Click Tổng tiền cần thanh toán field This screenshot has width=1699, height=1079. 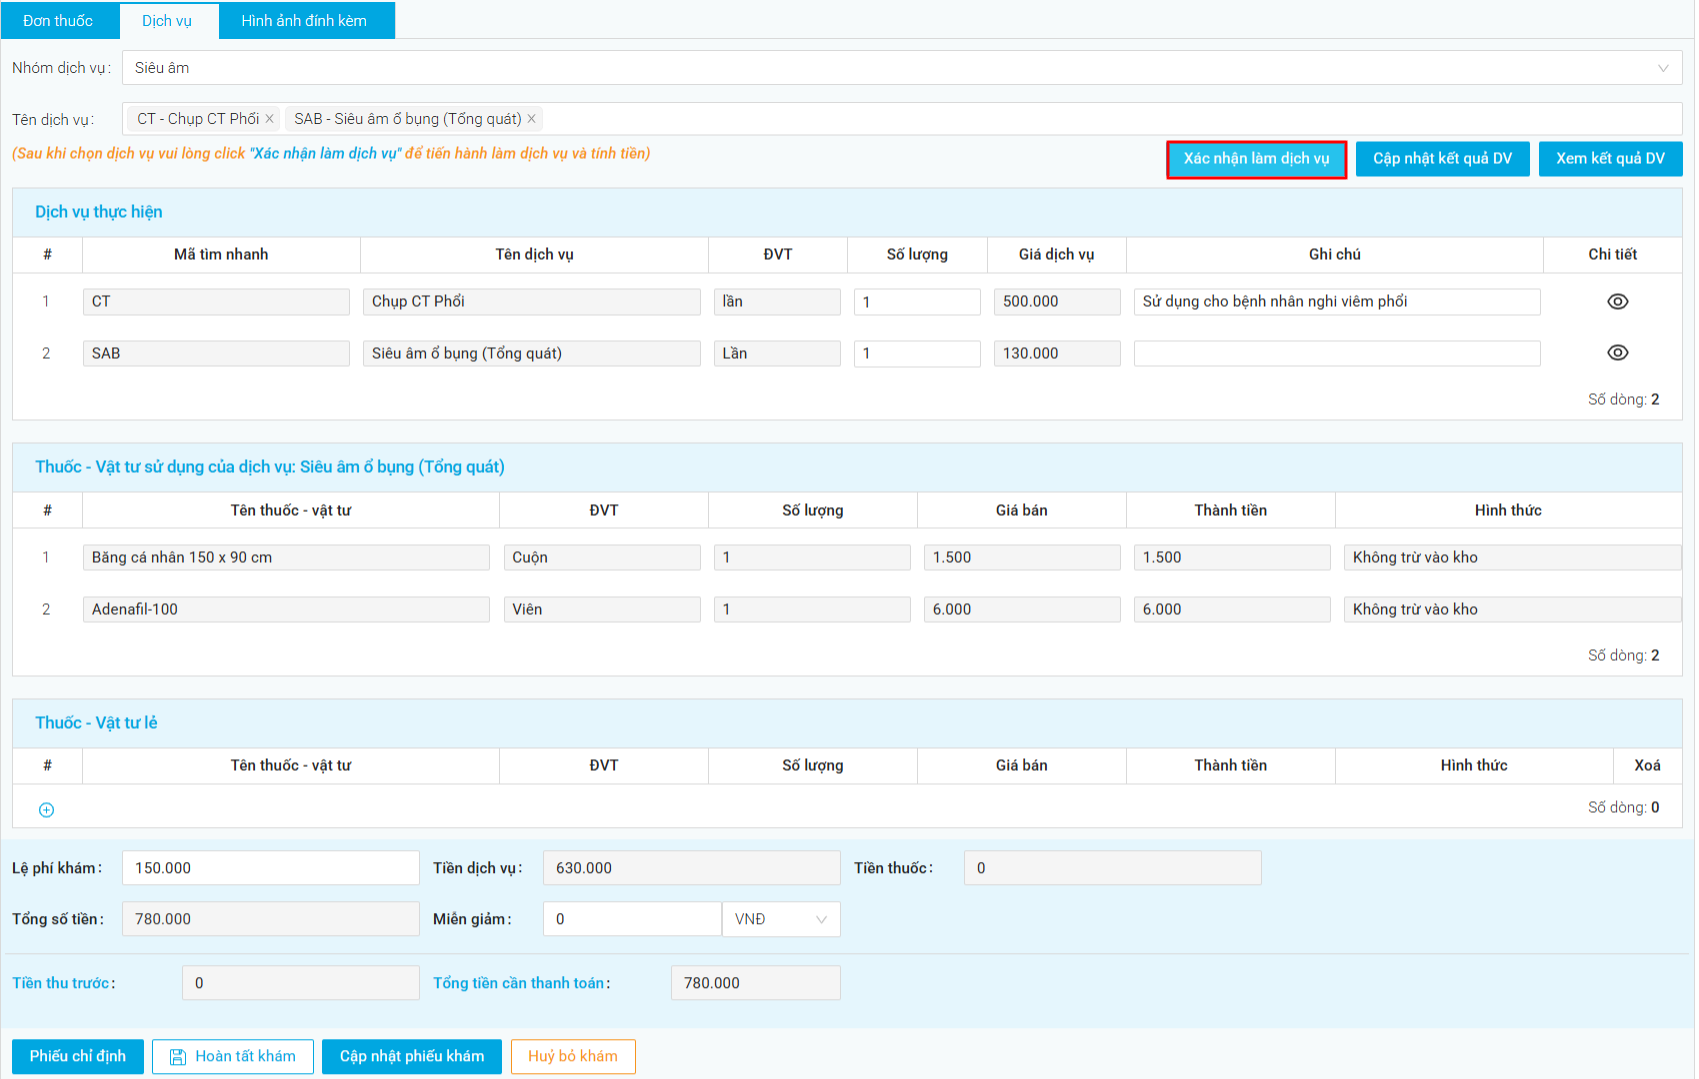756,983
